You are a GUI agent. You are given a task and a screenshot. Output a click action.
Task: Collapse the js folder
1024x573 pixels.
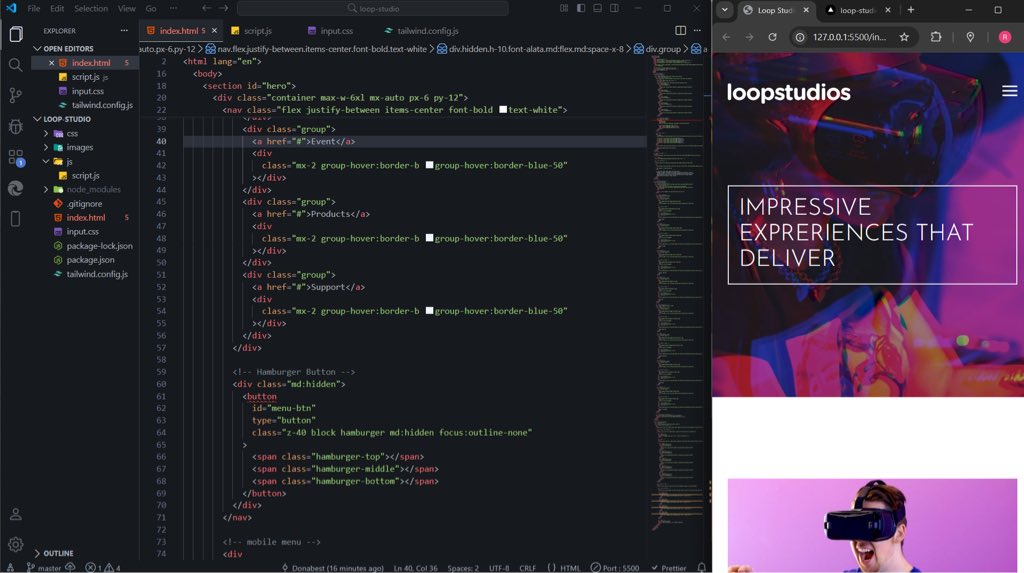tap(69, 161)
